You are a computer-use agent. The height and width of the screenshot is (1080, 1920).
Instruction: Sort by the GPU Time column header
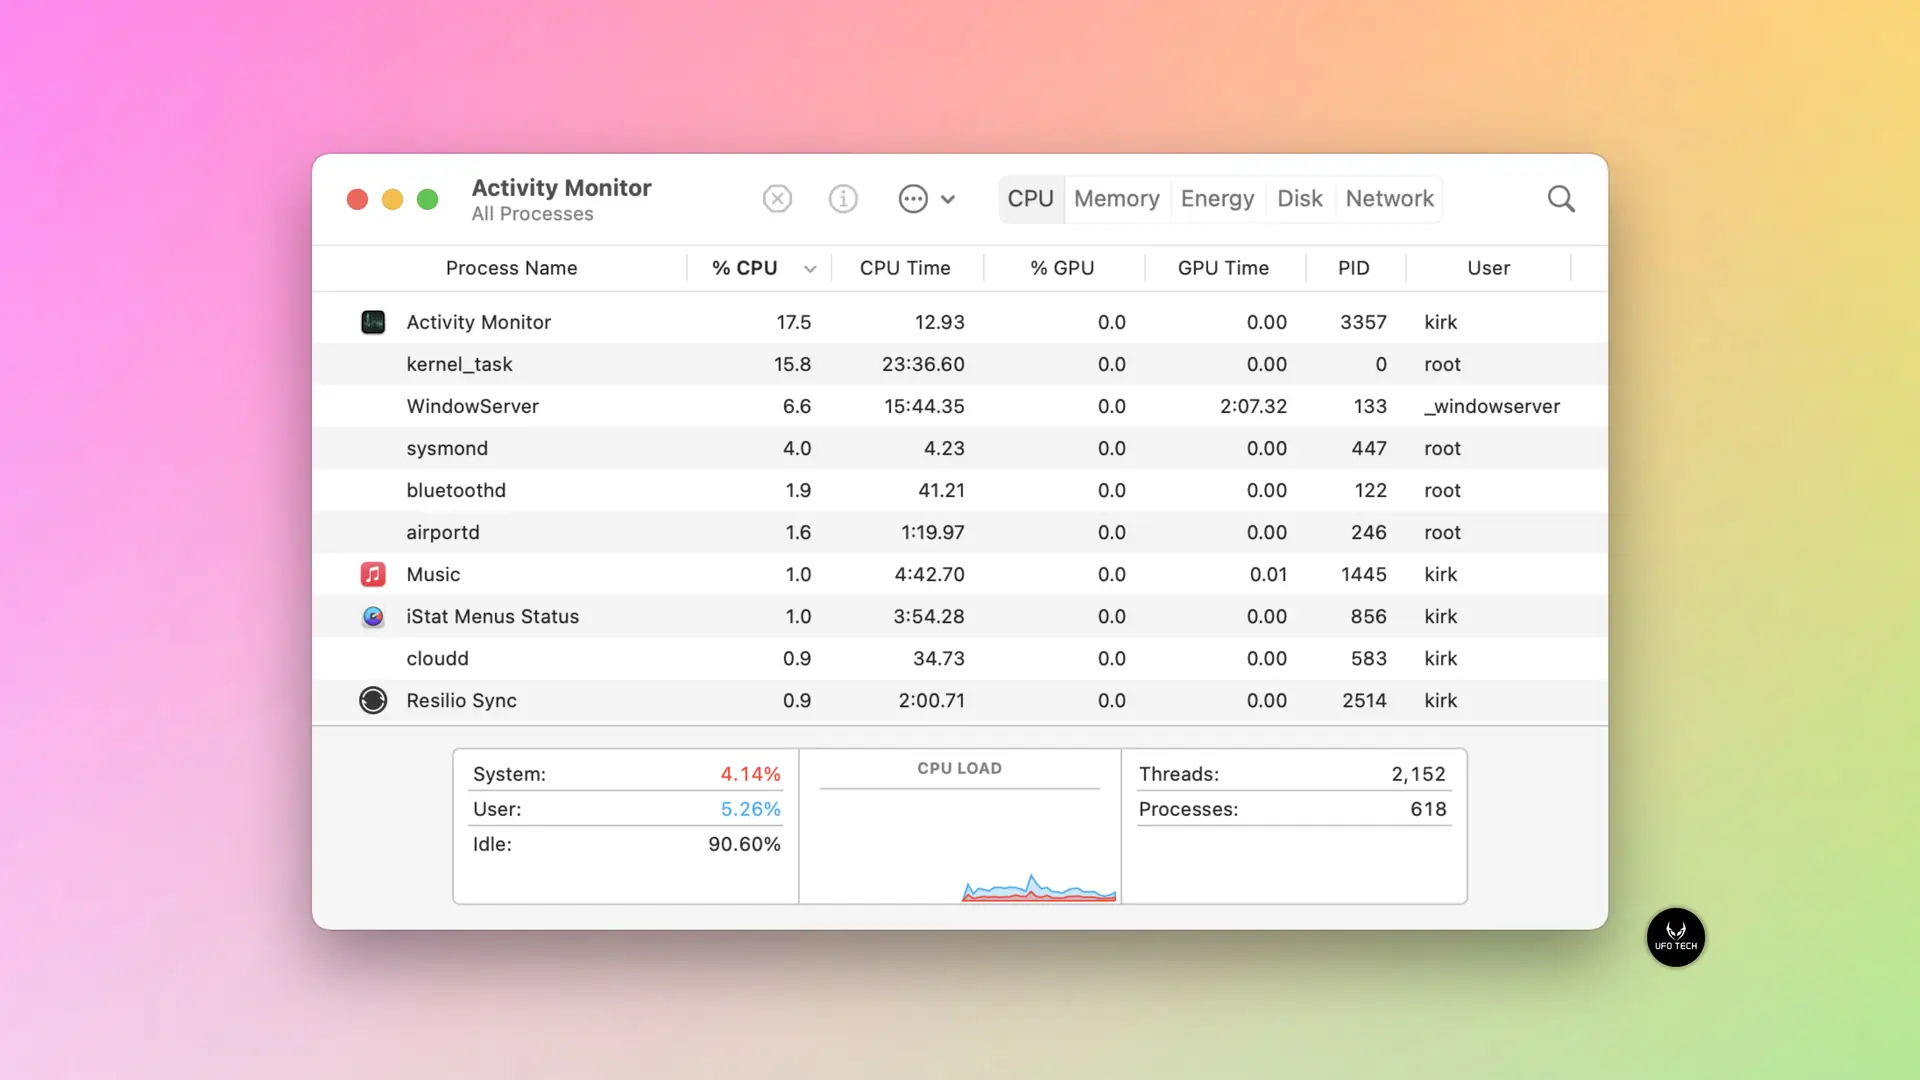tap(1223, 268)
